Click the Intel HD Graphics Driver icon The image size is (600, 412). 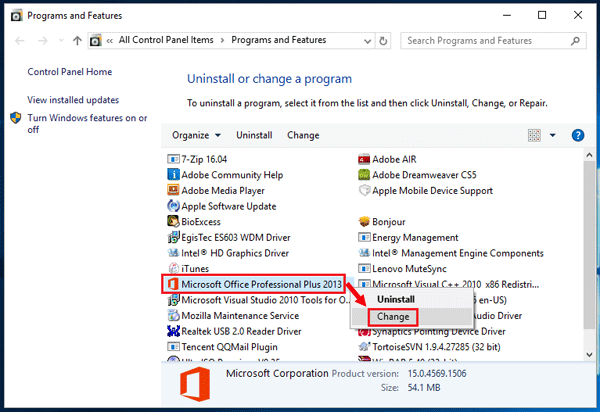(x=173, y=253)
